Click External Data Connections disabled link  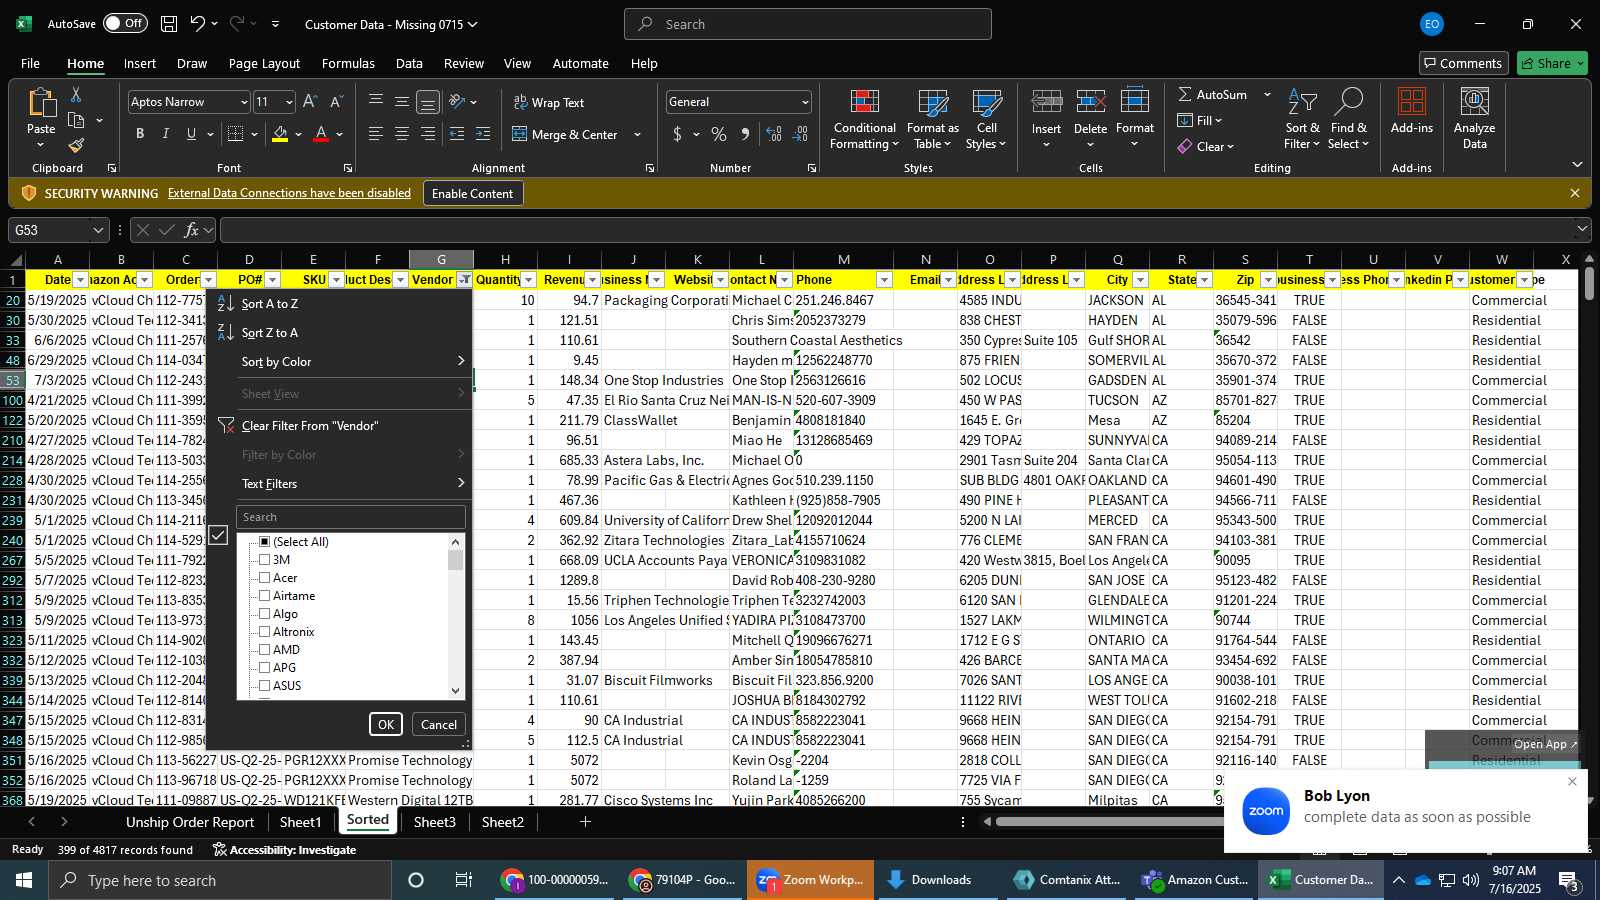tap(289, 193)
